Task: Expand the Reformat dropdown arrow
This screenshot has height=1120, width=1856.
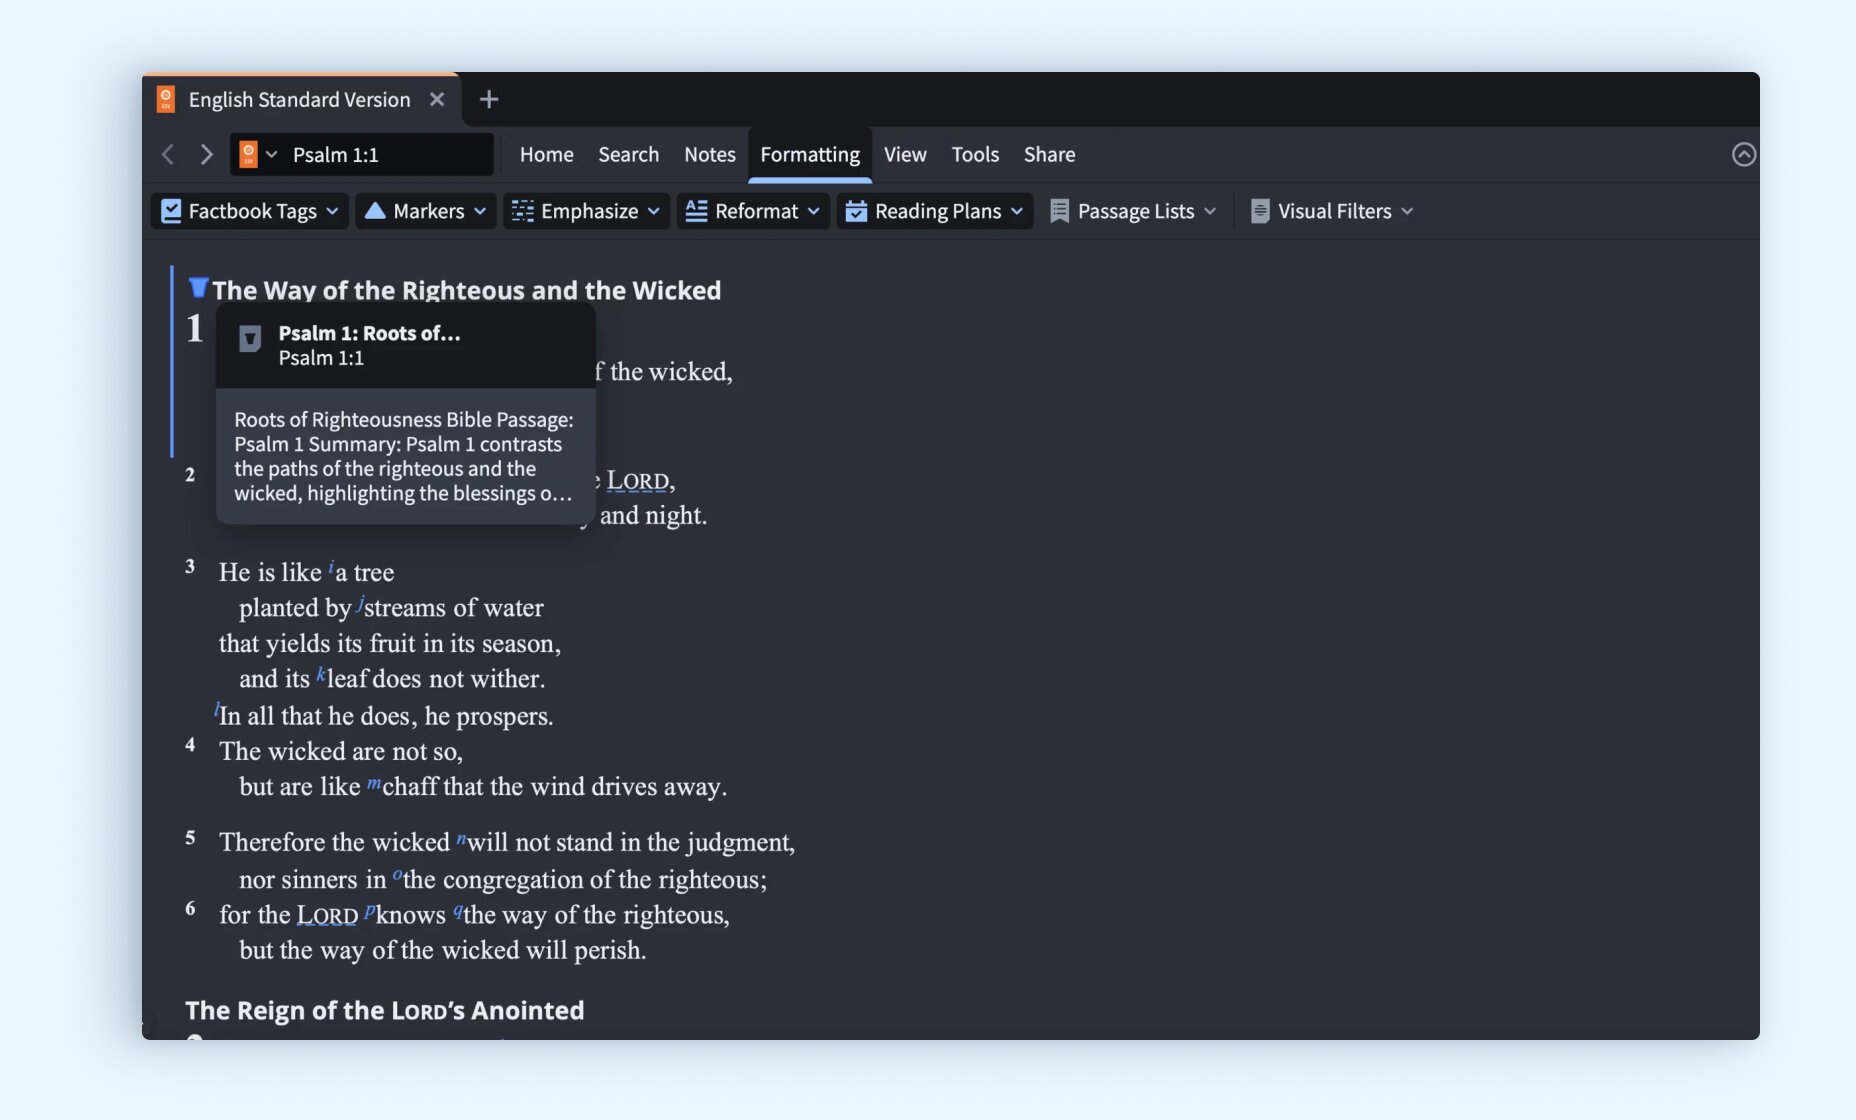Action: 814,211
